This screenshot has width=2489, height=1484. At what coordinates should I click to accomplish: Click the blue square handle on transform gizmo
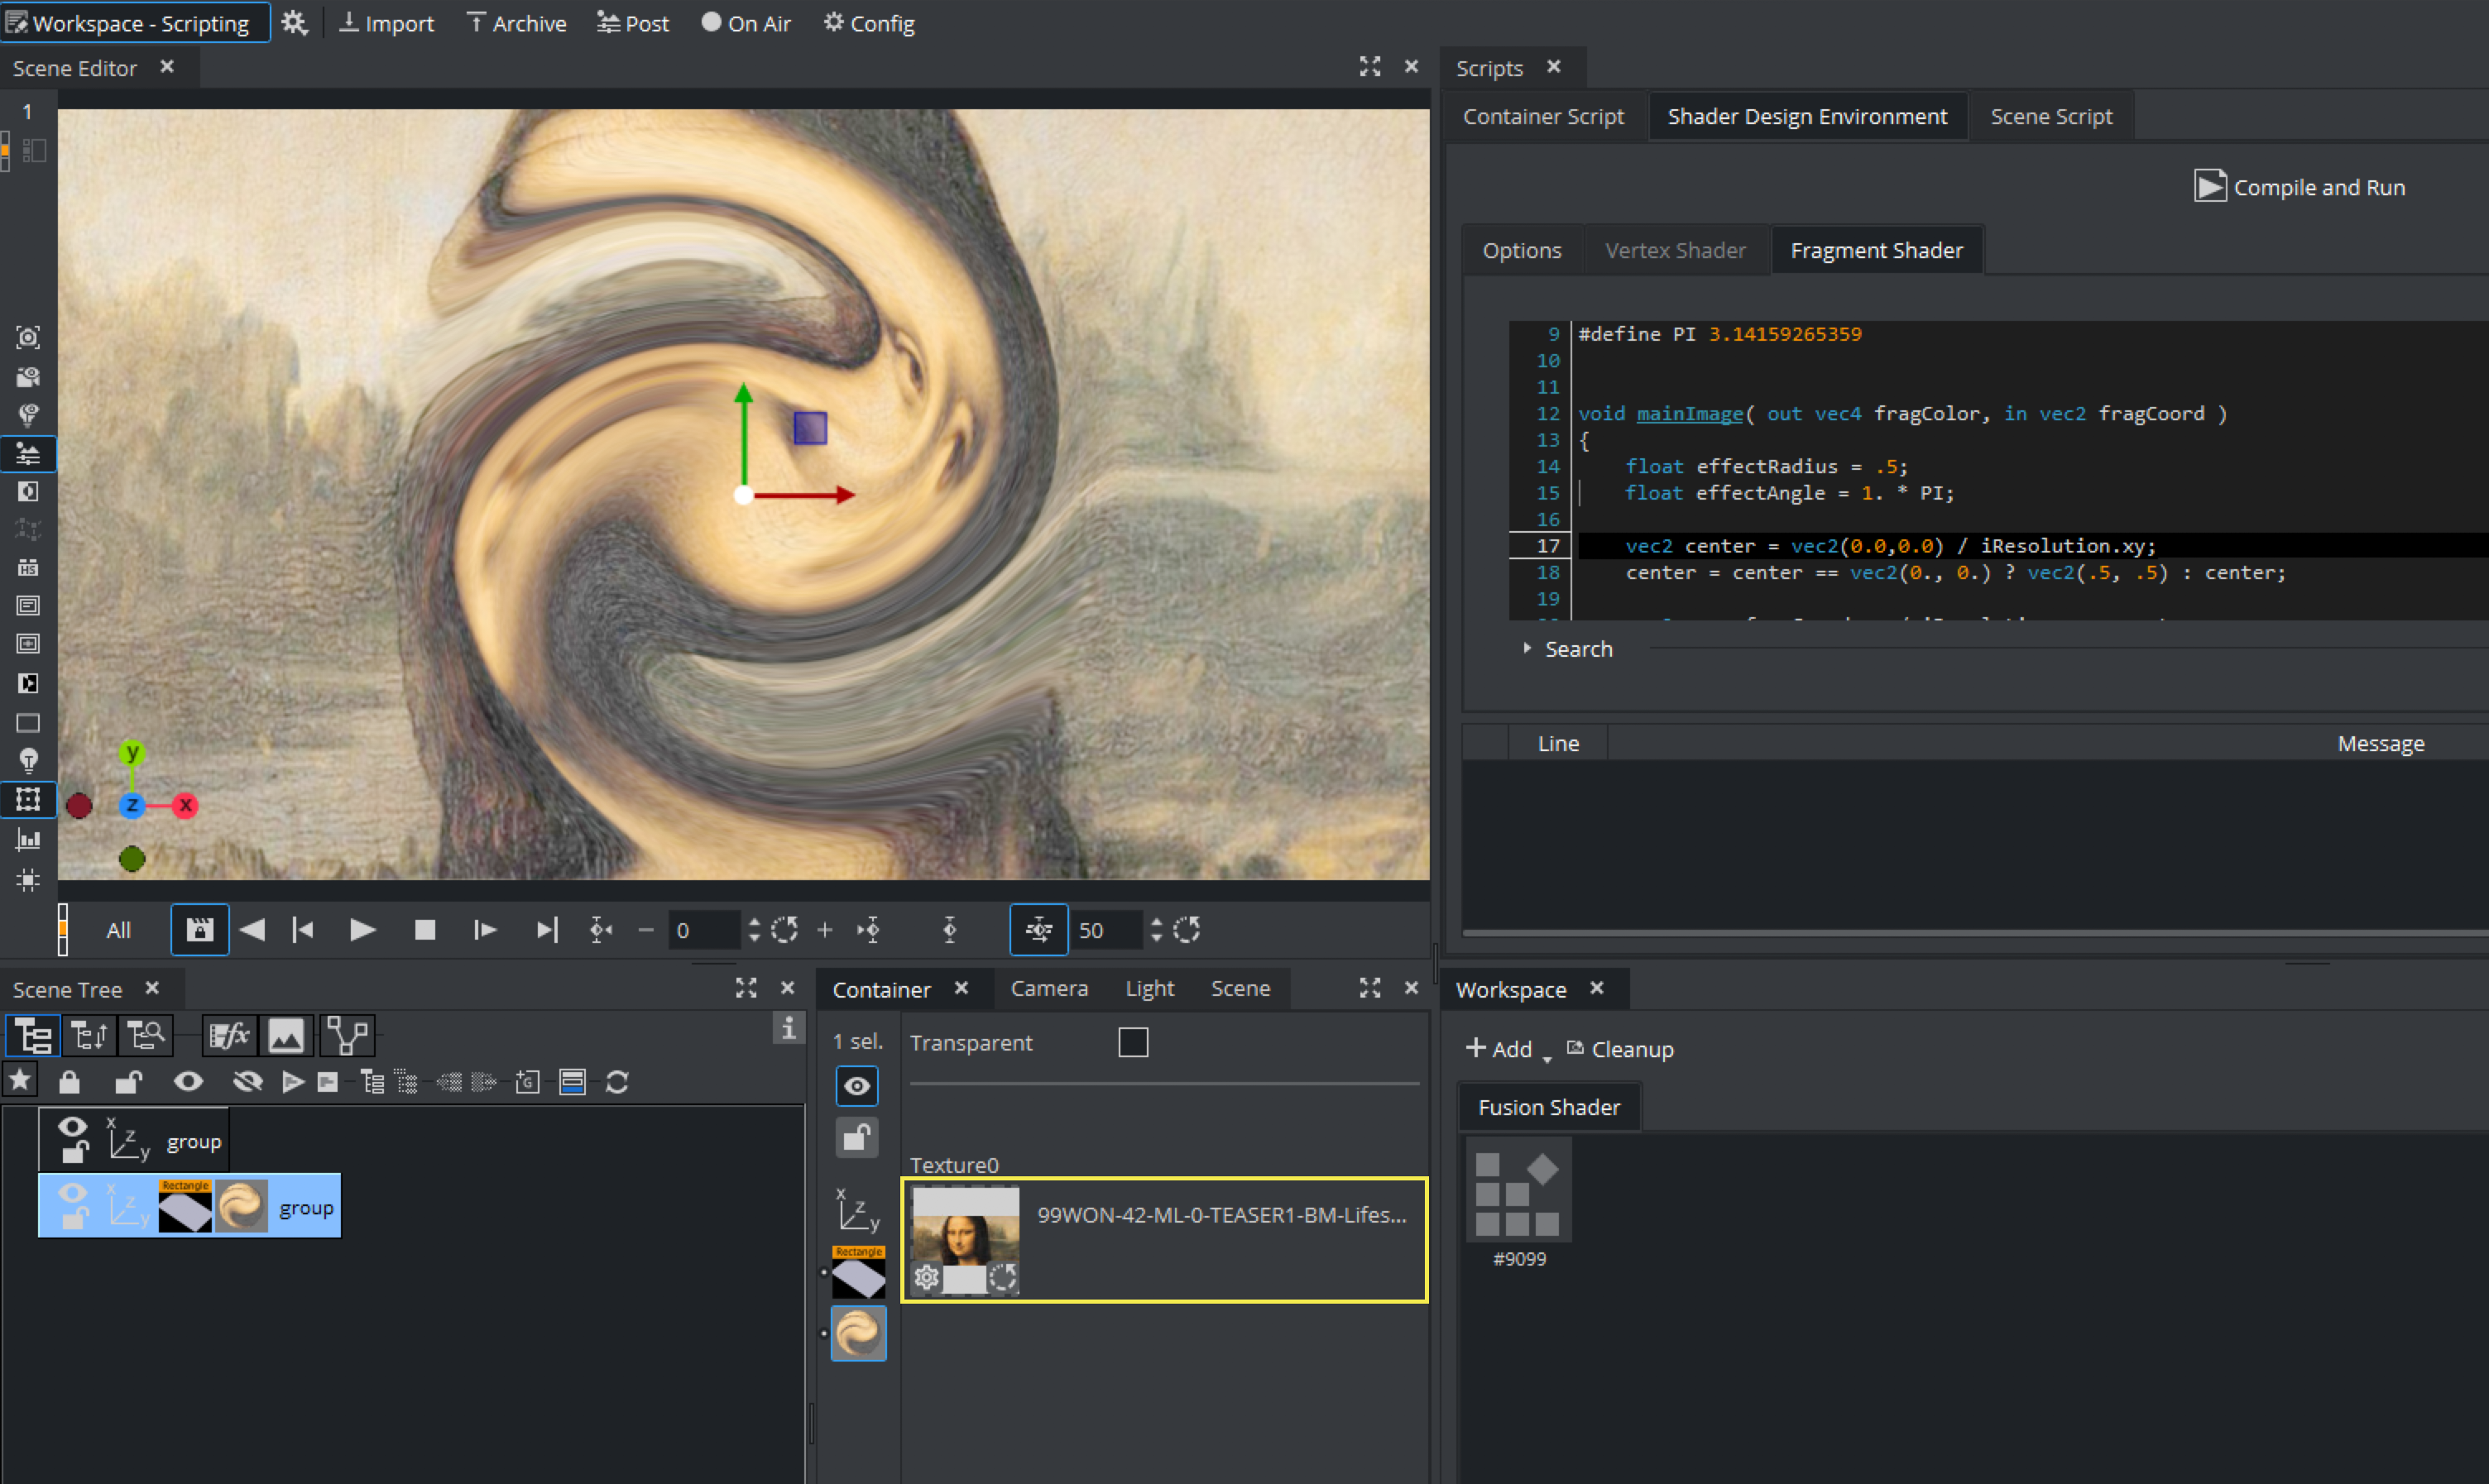810,428
